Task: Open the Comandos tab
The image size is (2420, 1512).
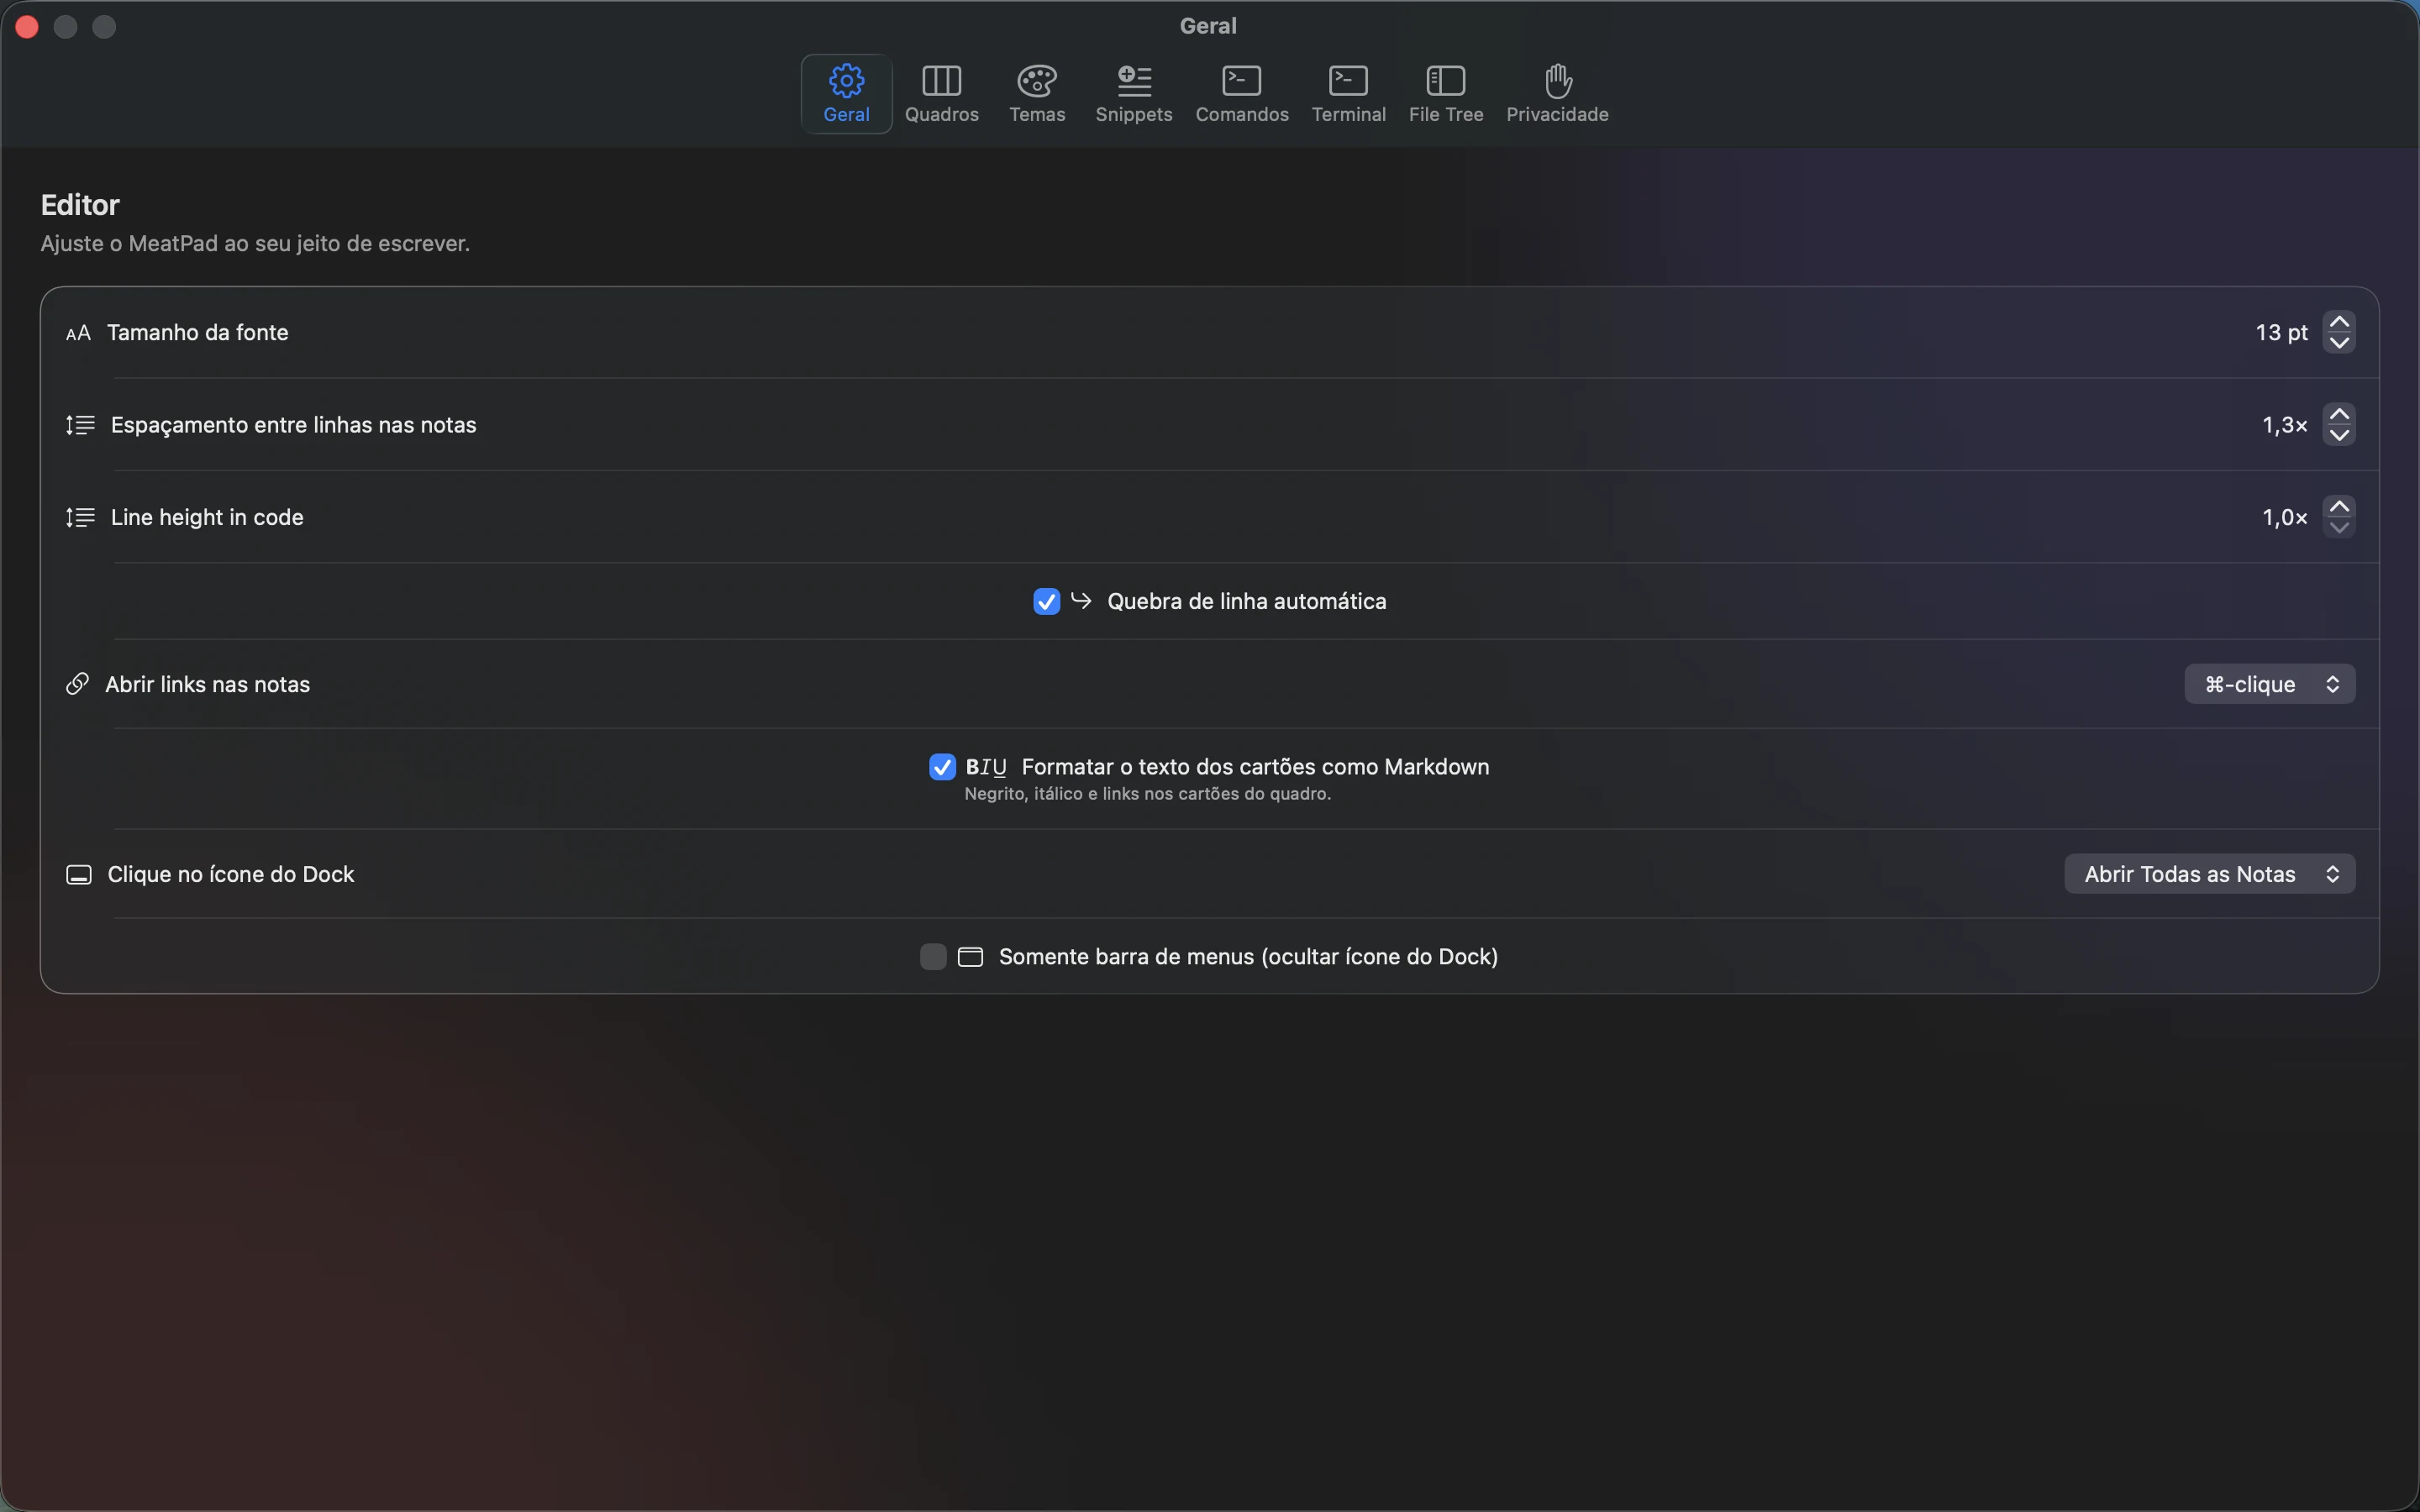Action: click(x=1241, y=93)
